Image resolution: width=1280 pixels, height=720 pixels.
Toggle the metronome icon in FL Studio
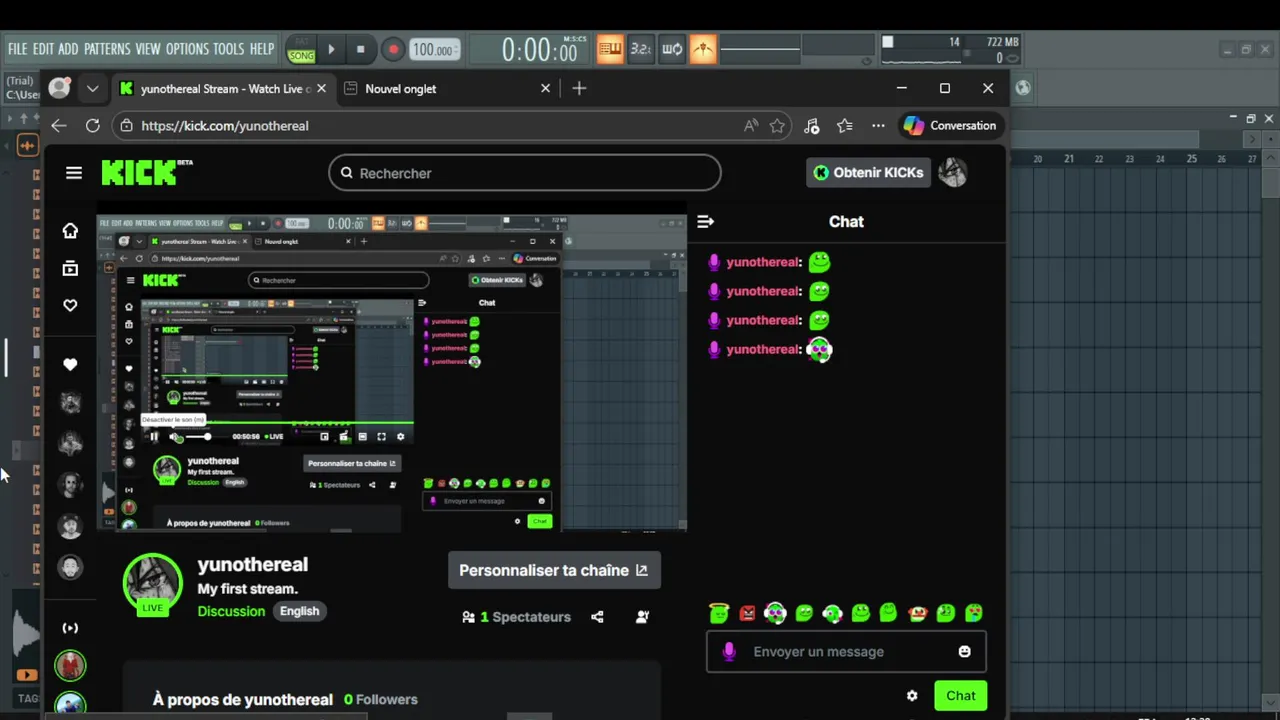[x=610, y=49]
